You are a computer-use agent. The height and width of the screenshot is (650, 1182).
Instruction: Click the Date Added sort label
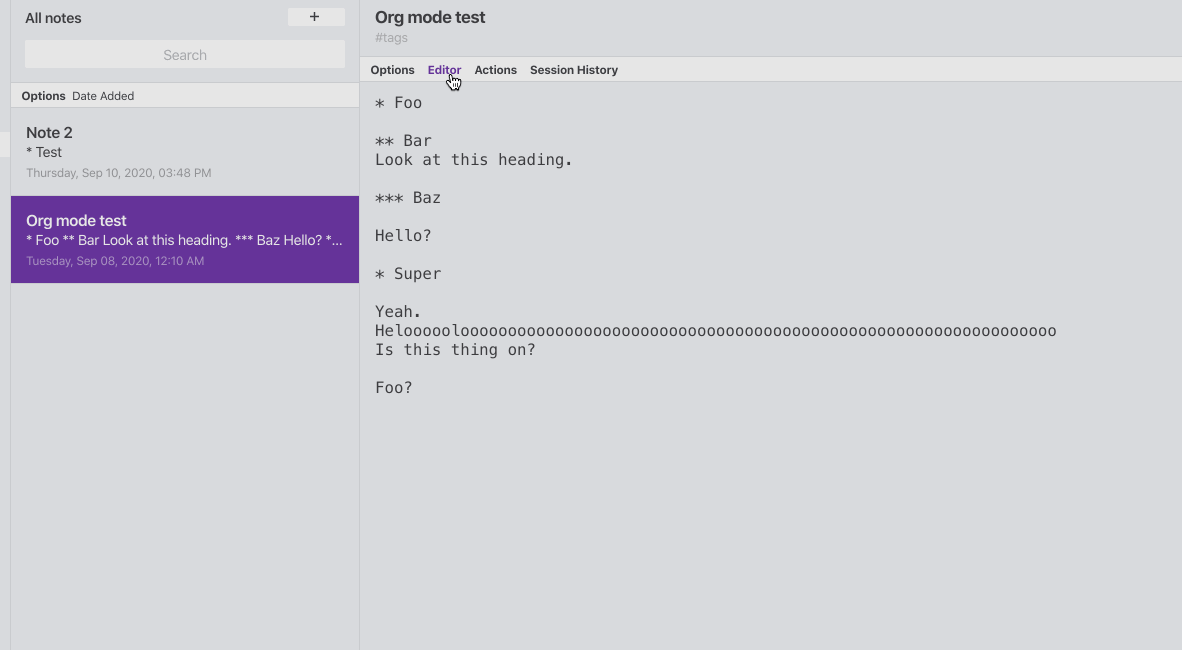point(103,96)
